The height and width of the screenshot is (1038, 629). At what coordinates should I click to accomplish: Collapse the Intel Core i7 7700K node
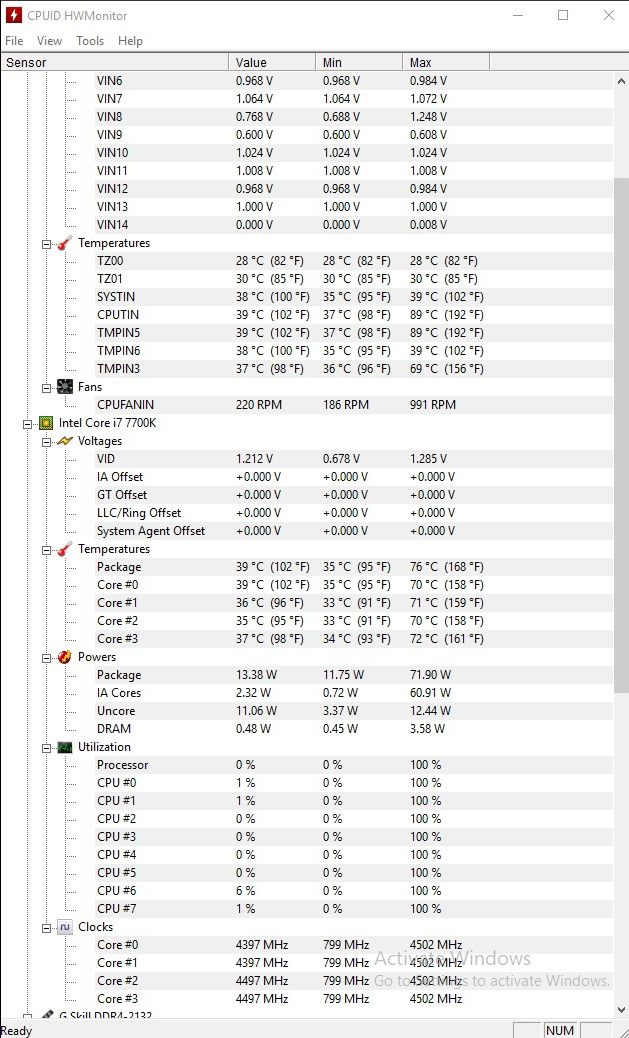click(x=27, y=423)
